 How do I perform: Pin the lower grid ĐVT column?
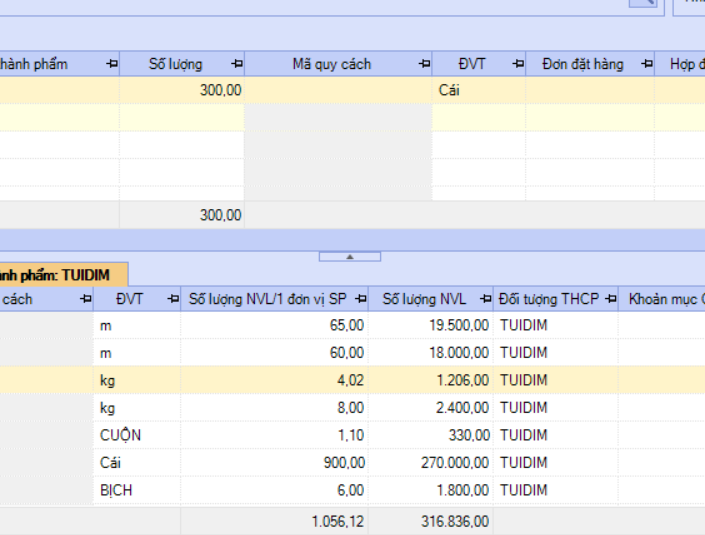(172, 299)
